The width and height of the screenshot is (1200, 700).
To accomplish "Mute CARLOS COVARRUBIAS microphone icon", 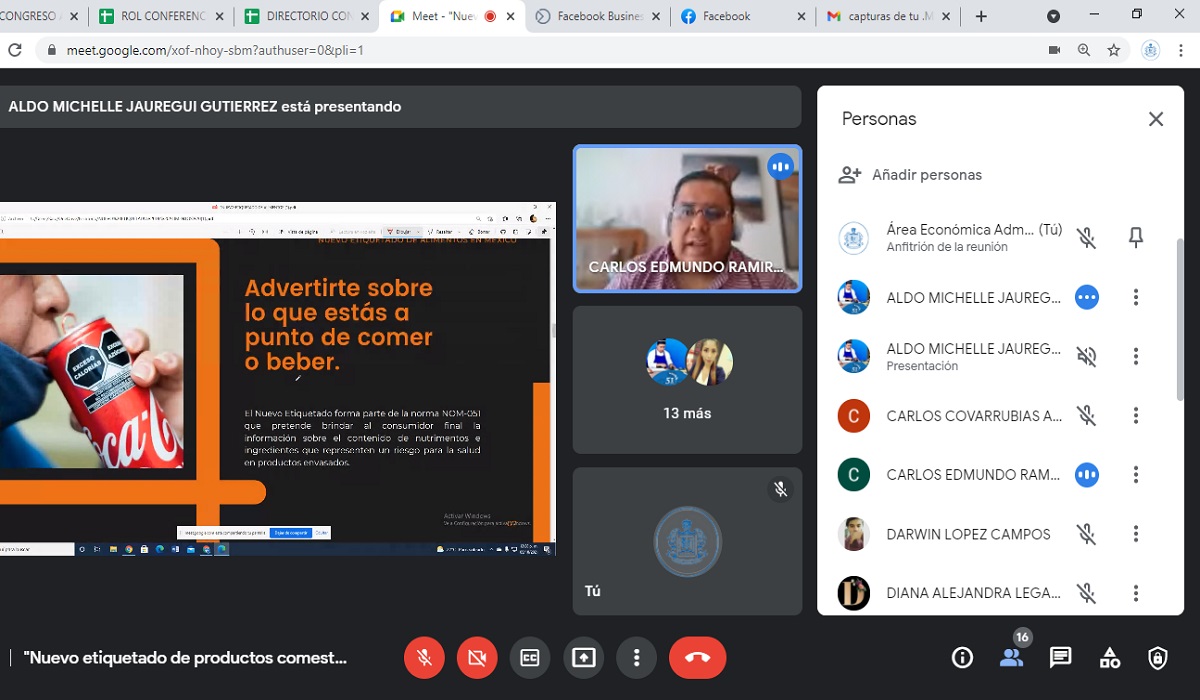I will click(1087, 415).
